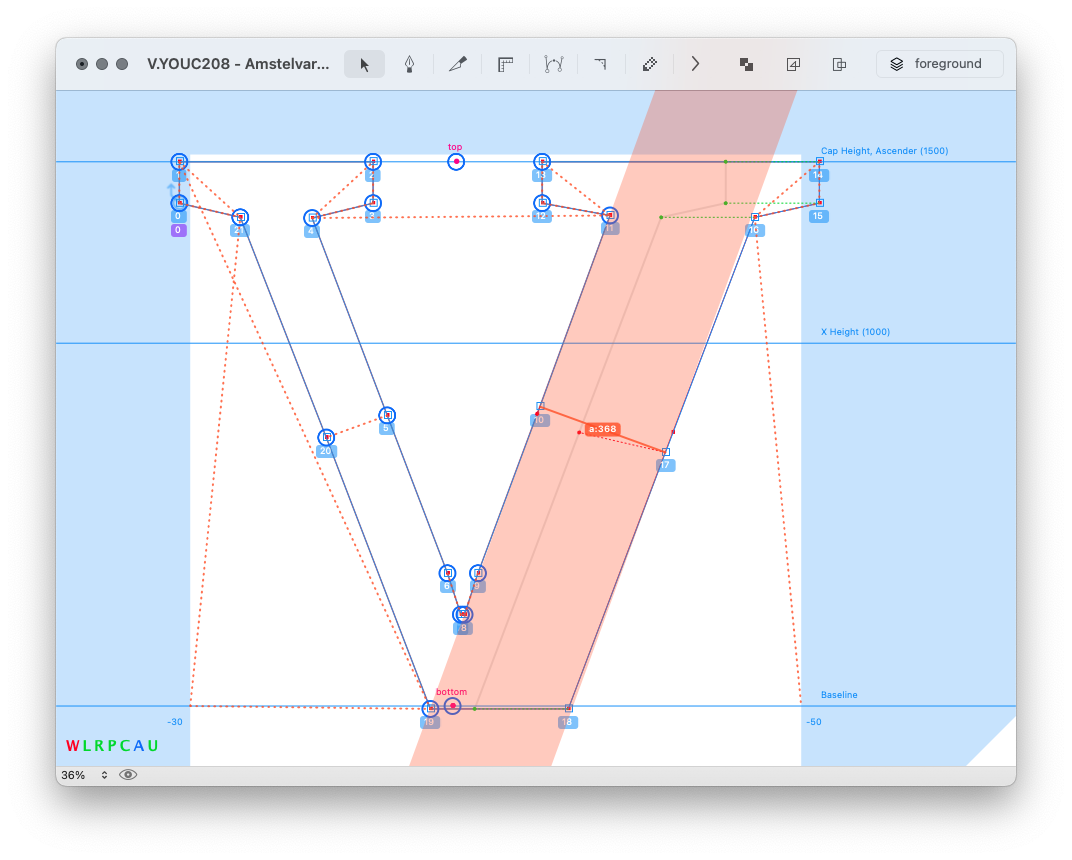Click the stacked frames icon in toolbar
The image size is (1072, 860).
tap(793, 64)
